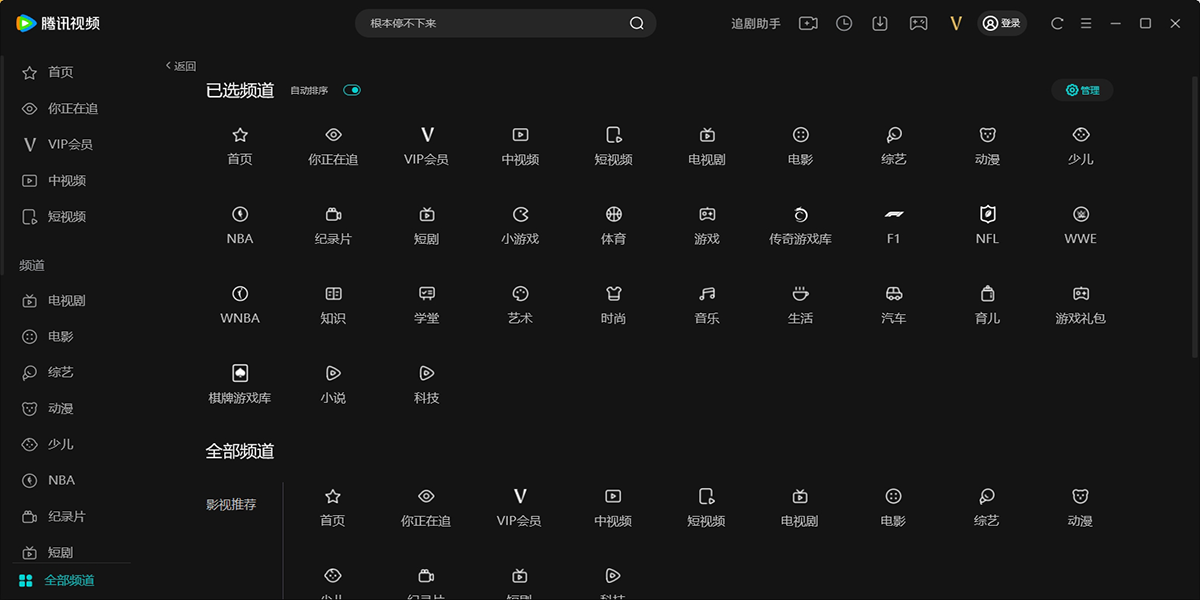Screen dimensions: 1200x600
Task: Click the game center controller icon
Action: (918, 23)
